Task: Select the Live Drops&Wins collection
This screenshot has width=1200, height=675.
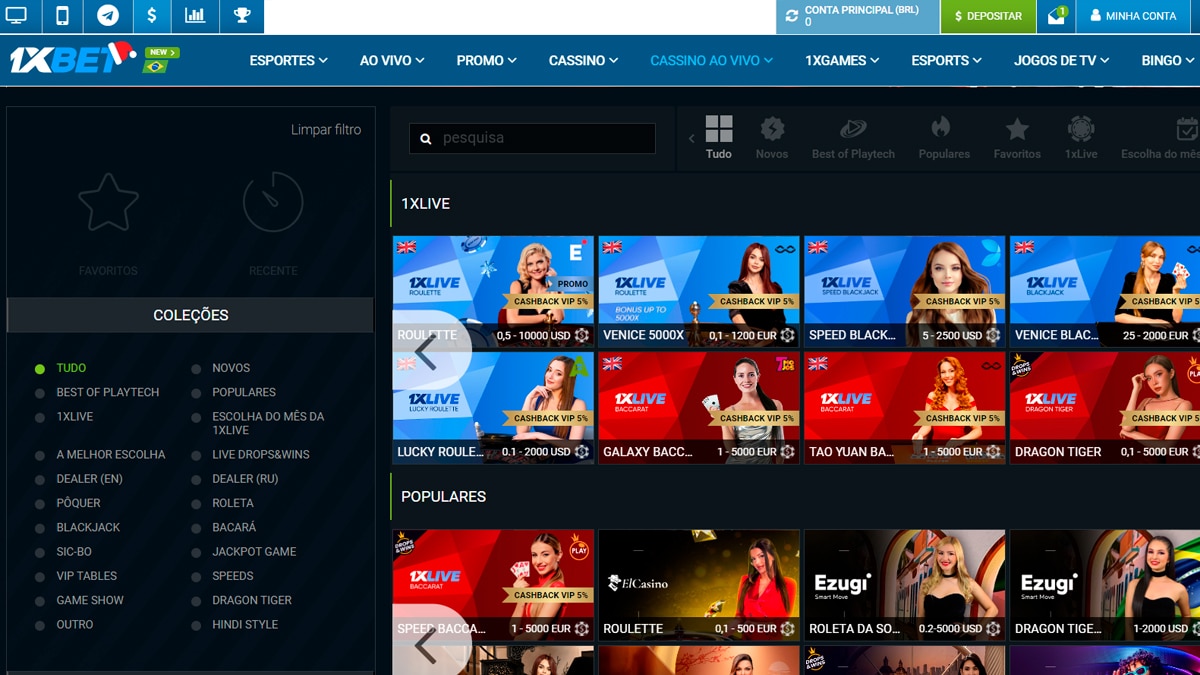Action: coord(261,454)
